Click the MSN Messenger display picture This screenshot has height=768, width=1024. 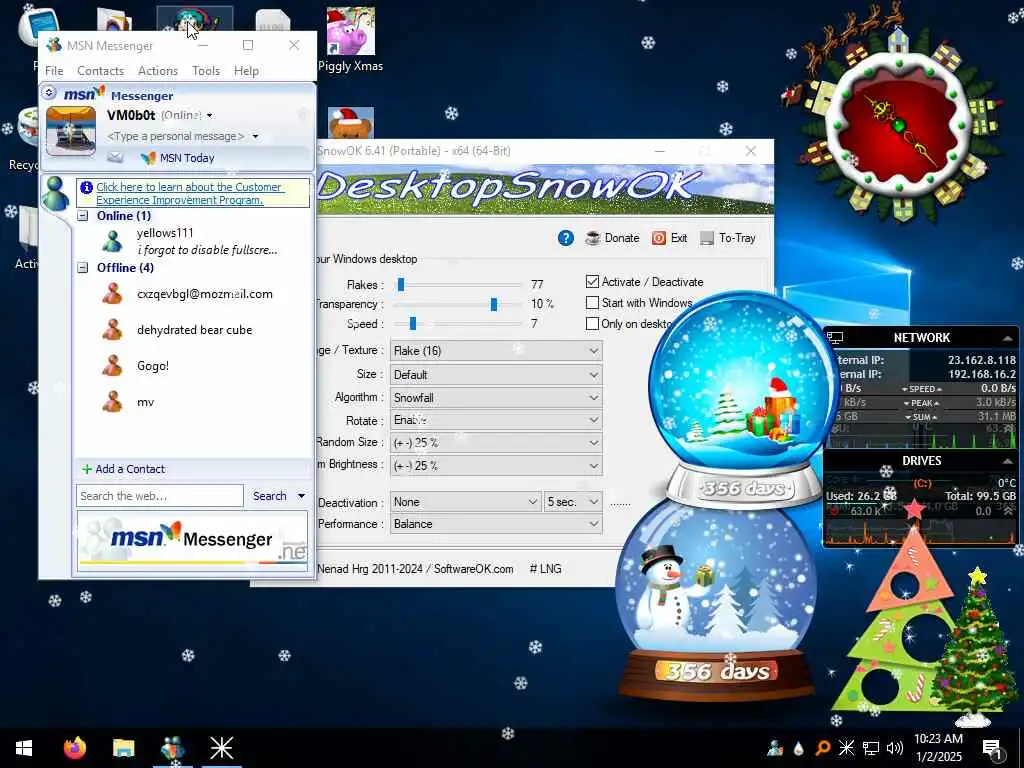[x=71, y=131]
